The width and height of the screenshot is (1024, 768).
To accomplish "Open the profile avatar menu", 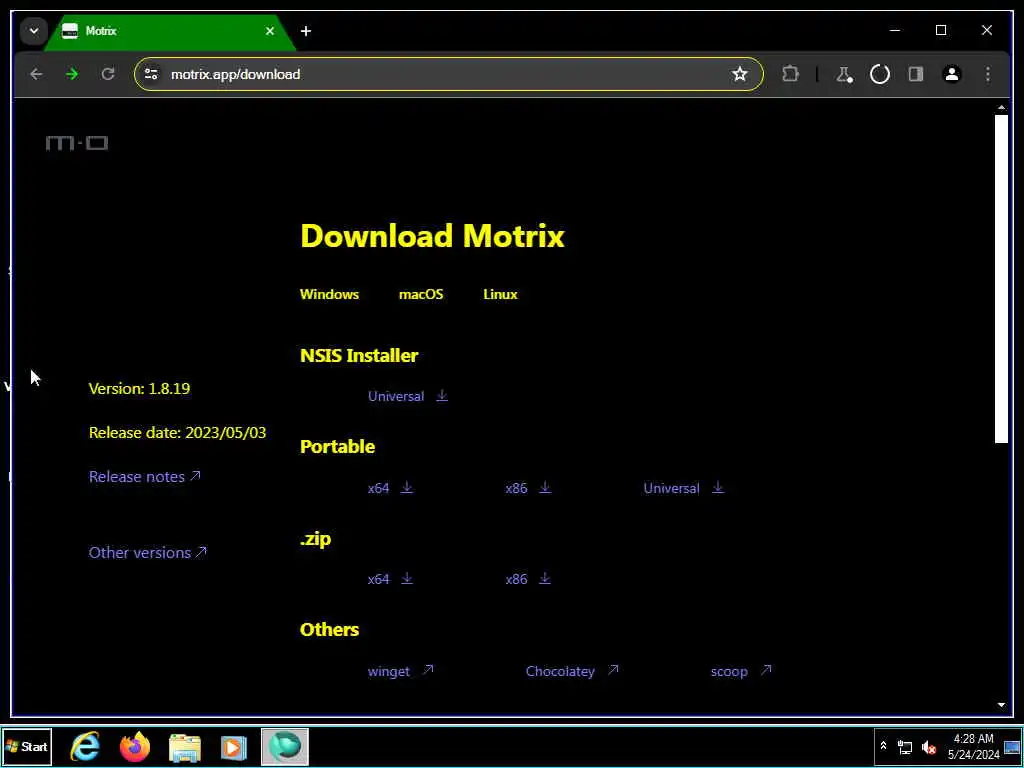I will [952, 74].
